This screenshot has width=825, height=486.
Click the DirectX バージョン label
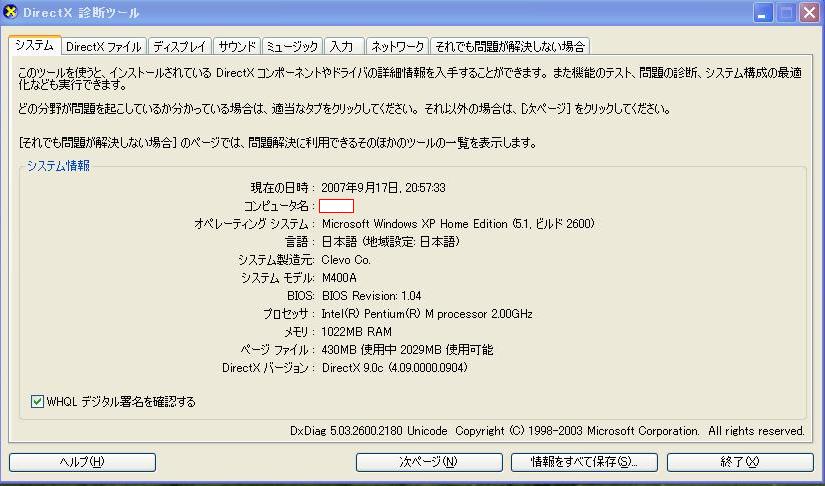pyautogui.click(x=268, y=368)
